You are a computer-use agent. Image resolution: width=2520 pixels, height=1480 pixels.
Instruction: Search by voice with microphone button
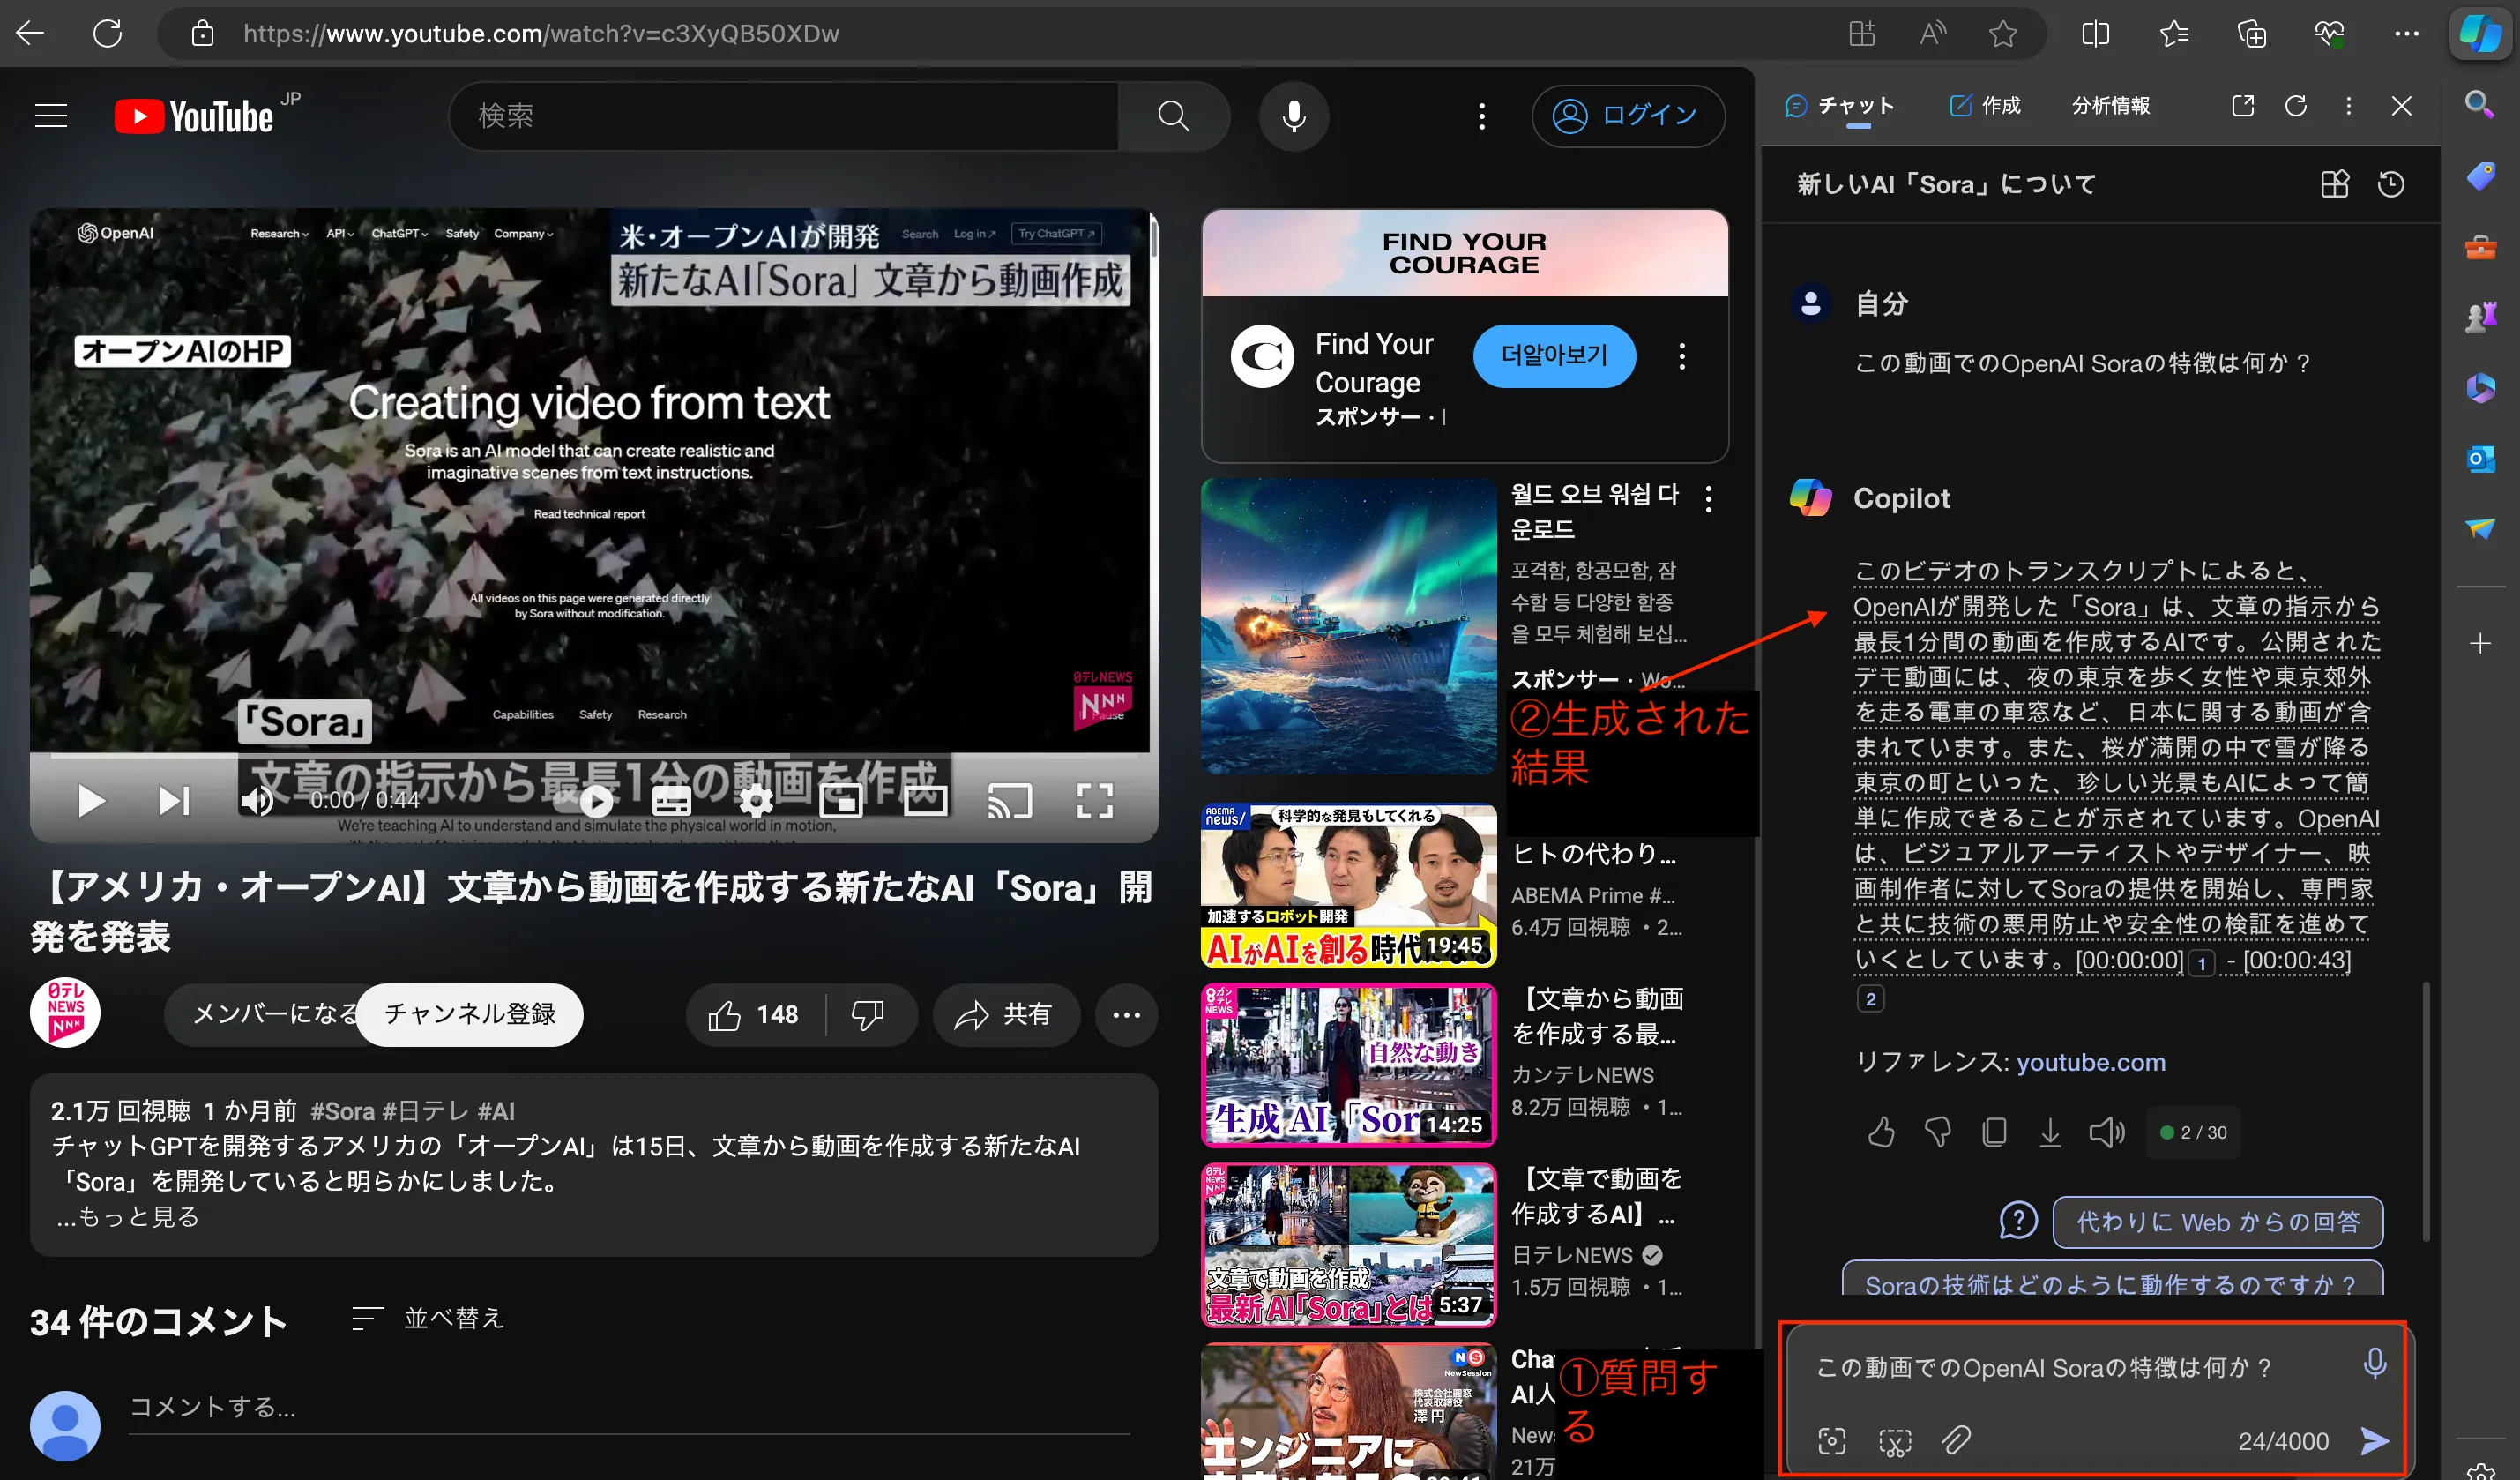click(1293, 116)
